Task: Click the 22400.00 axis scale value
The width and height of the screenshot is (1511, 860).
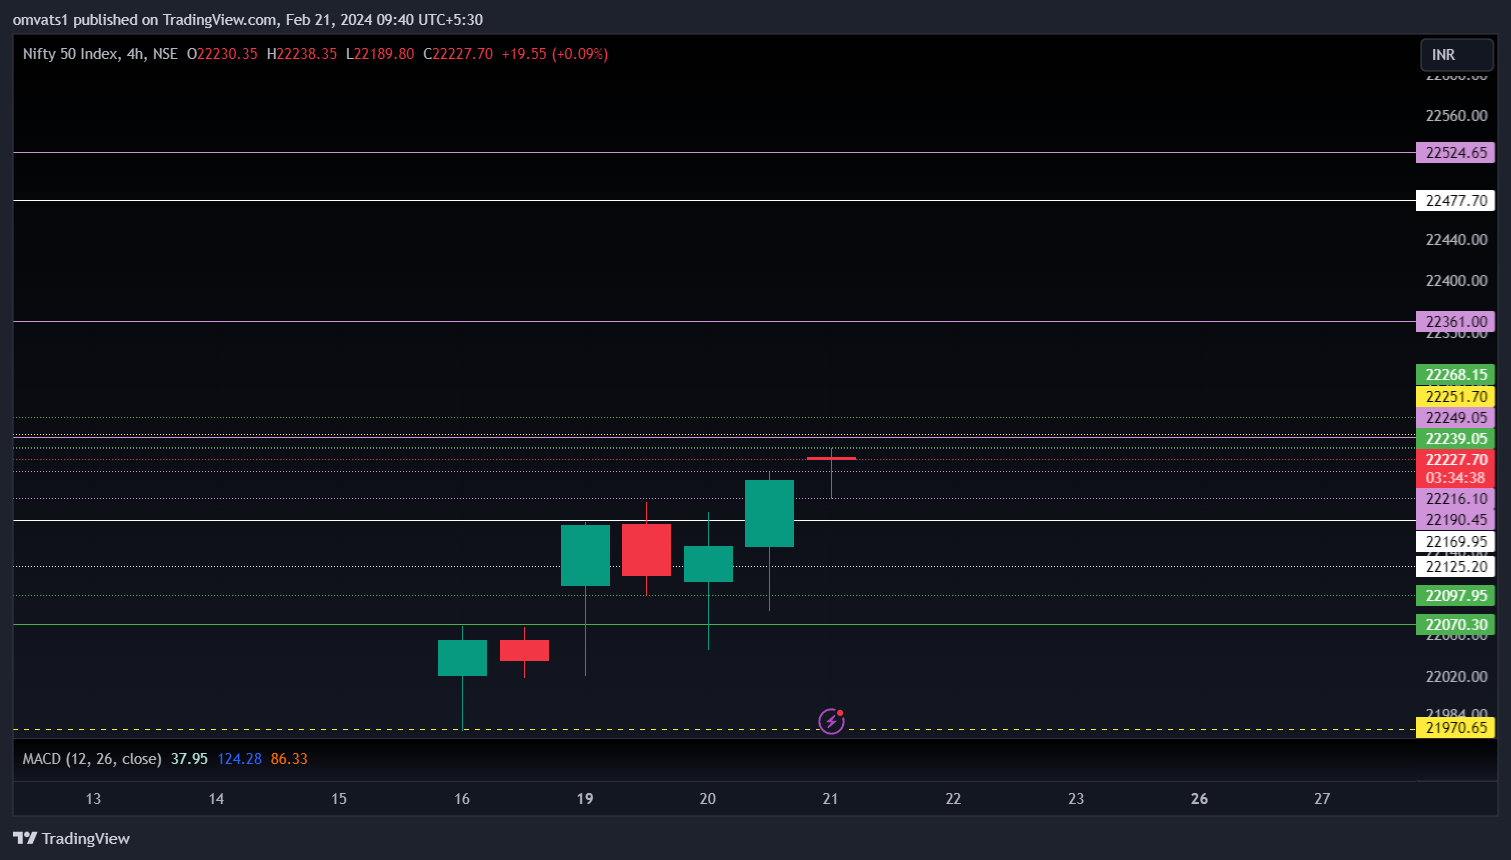Action: [x=1456, y=281]
